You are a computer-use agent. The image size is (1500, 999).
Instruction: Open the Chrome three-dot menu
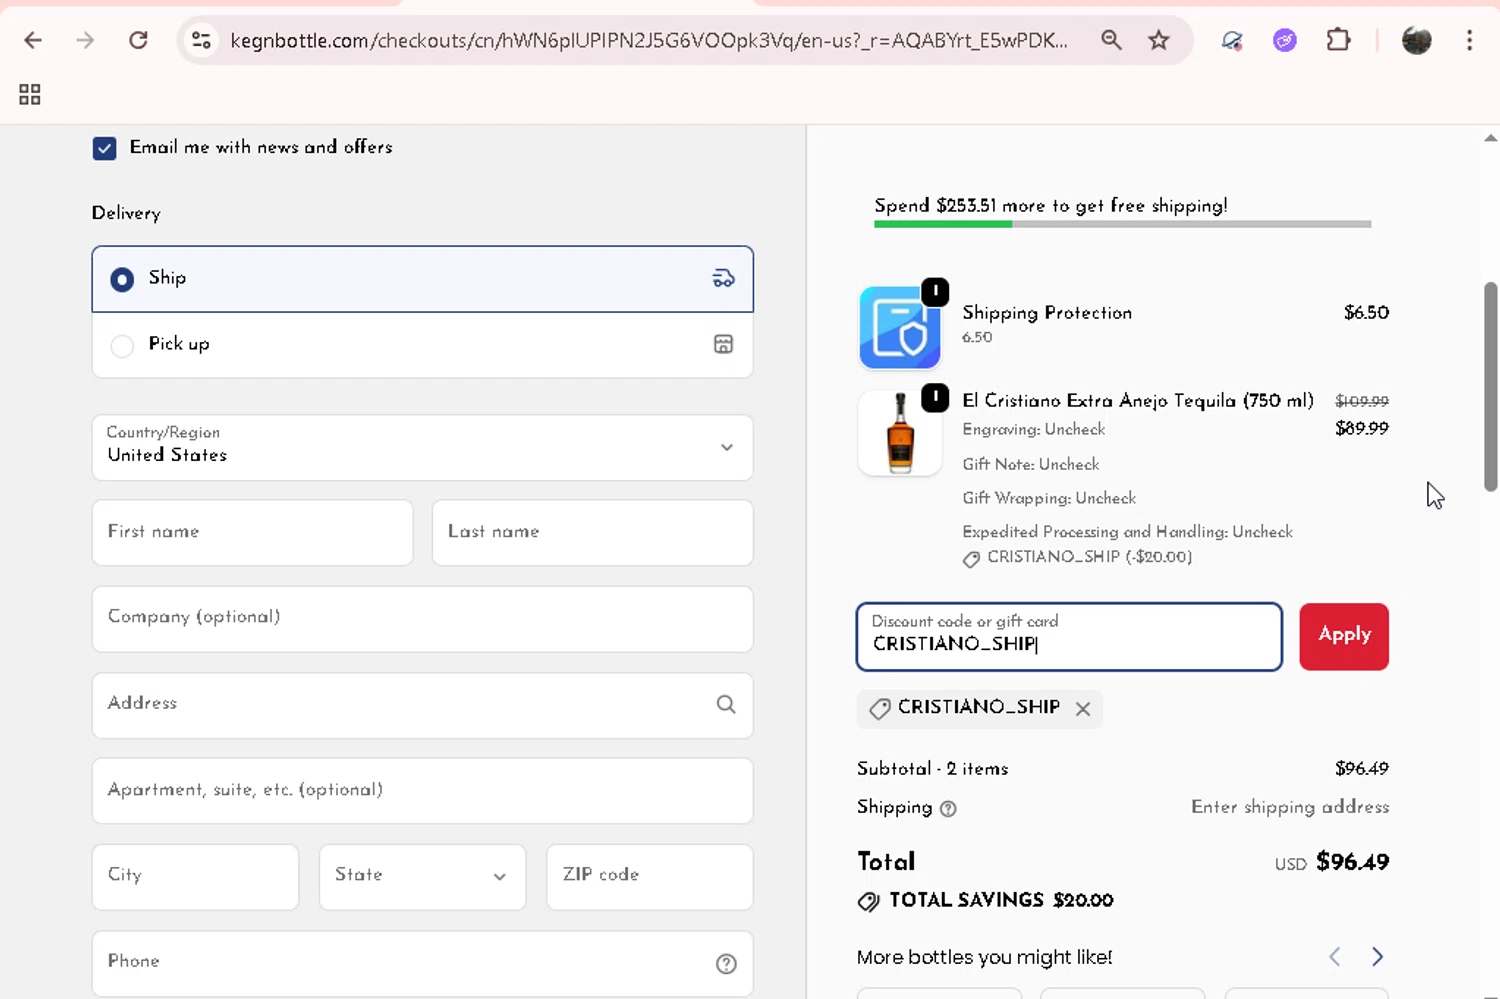click(x=1469, y=40)
